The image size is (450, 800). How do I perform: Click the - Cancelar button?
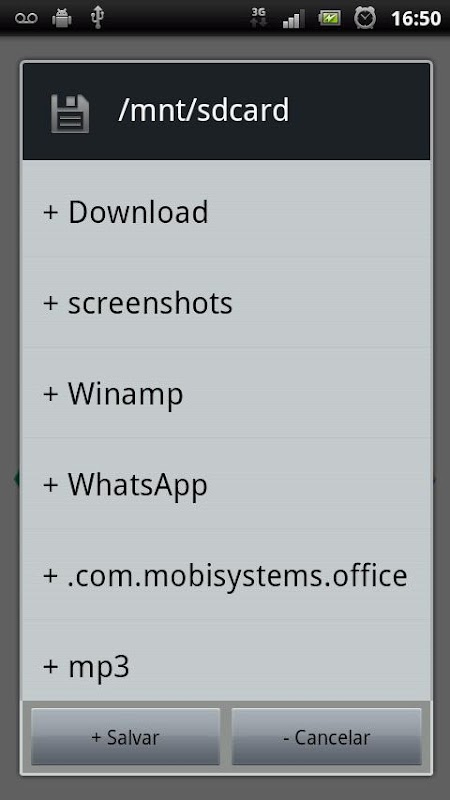(327, 736)
